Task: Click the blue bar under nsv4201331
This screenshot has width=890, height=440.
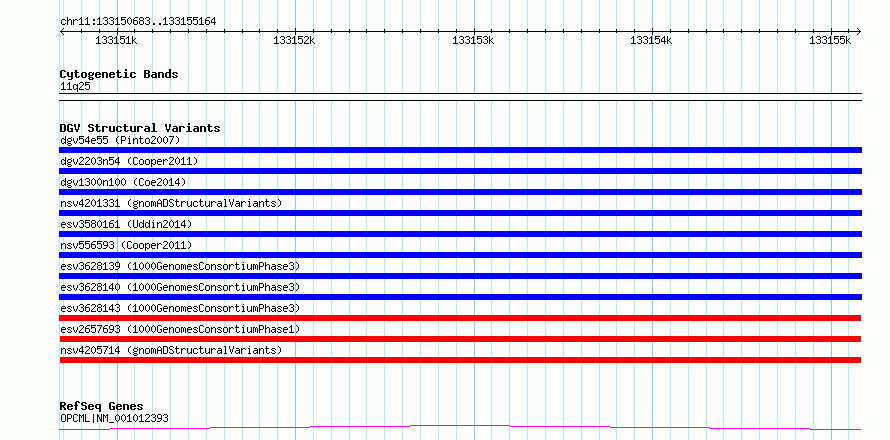Action: pos(461,213)
